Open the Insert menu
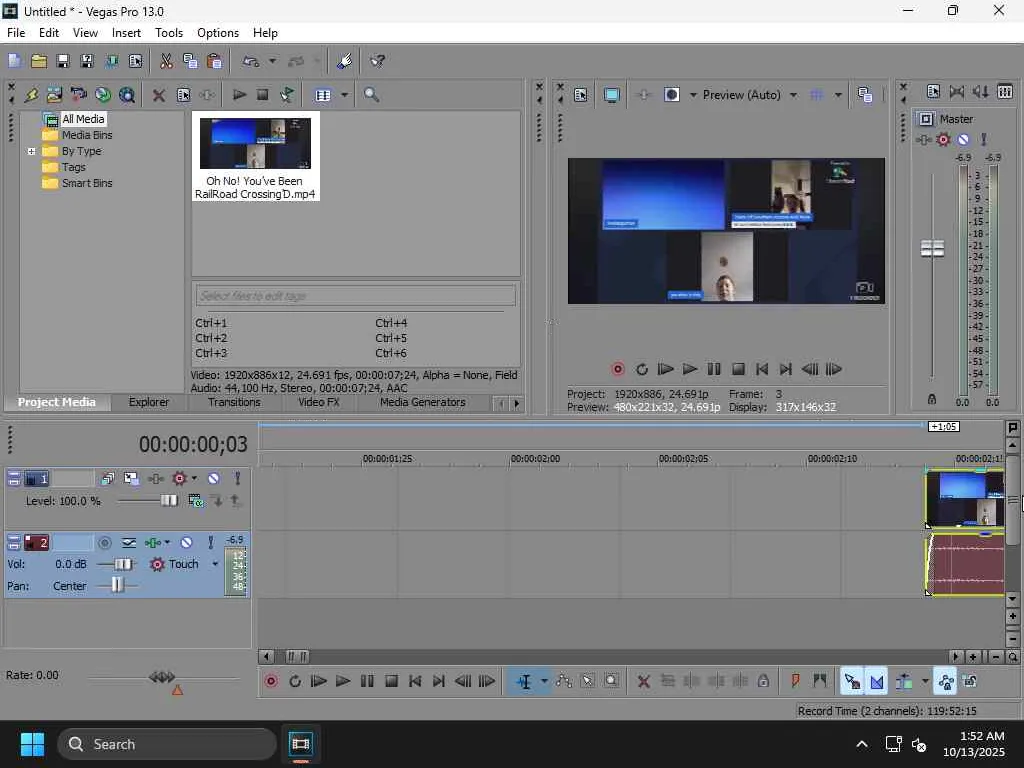 [x=126, y=33]
